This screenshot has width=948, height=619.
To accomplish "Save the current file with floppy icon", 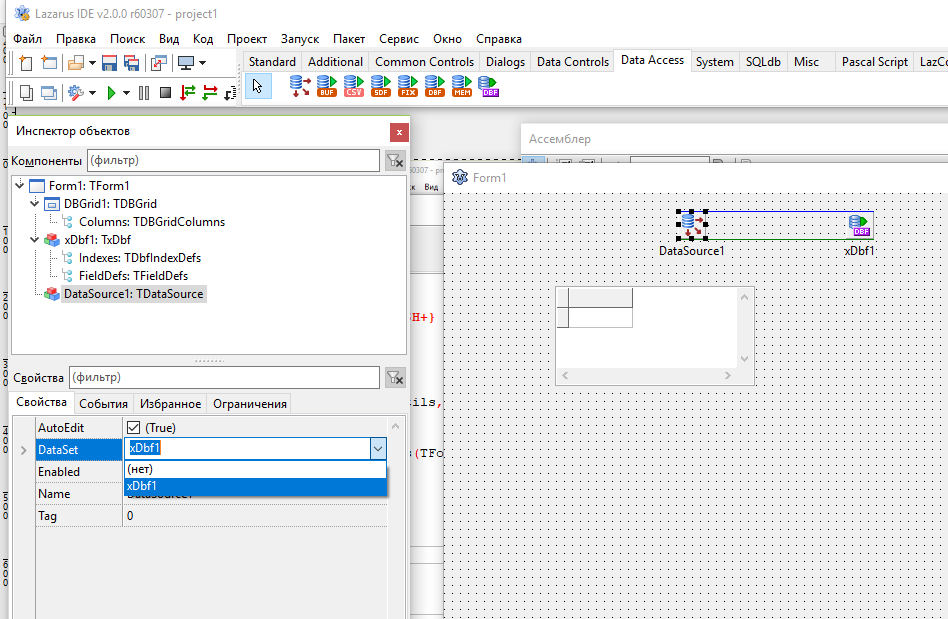I will point(109,63).
